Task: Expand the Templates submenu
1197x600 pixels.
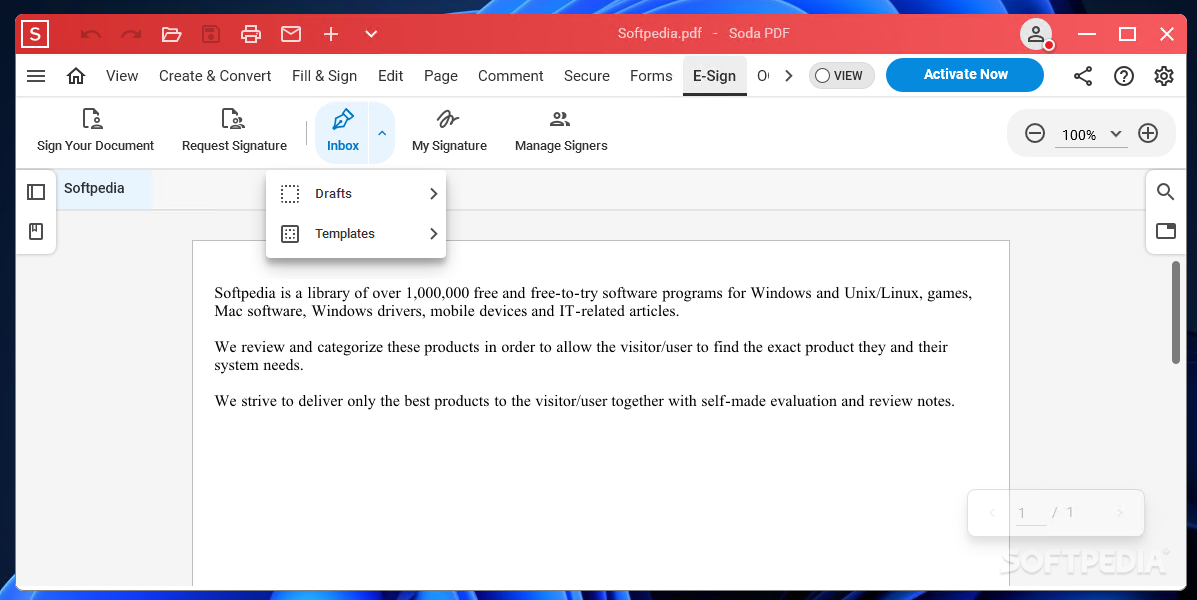Action: coord(356,234)
